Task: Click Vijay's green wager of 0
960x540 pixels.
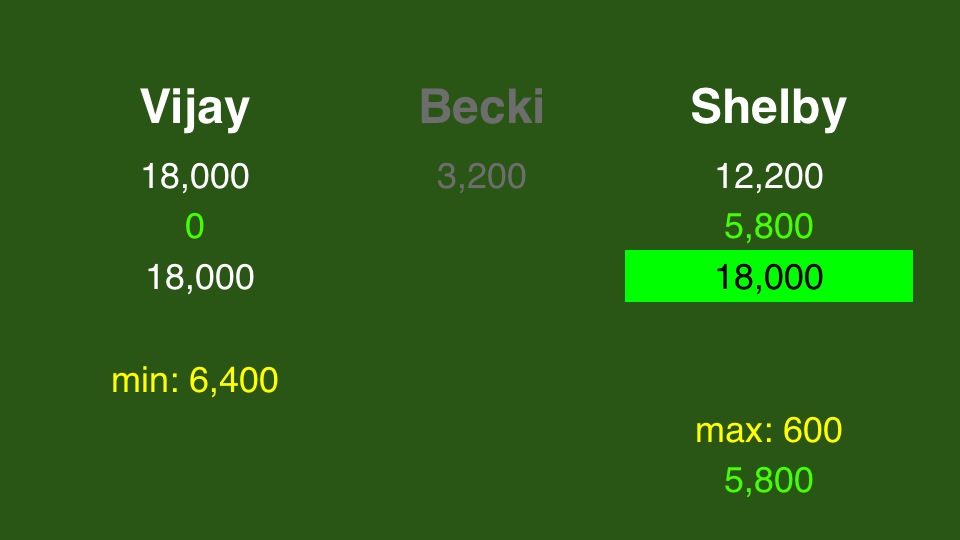Action: (195, 226)
